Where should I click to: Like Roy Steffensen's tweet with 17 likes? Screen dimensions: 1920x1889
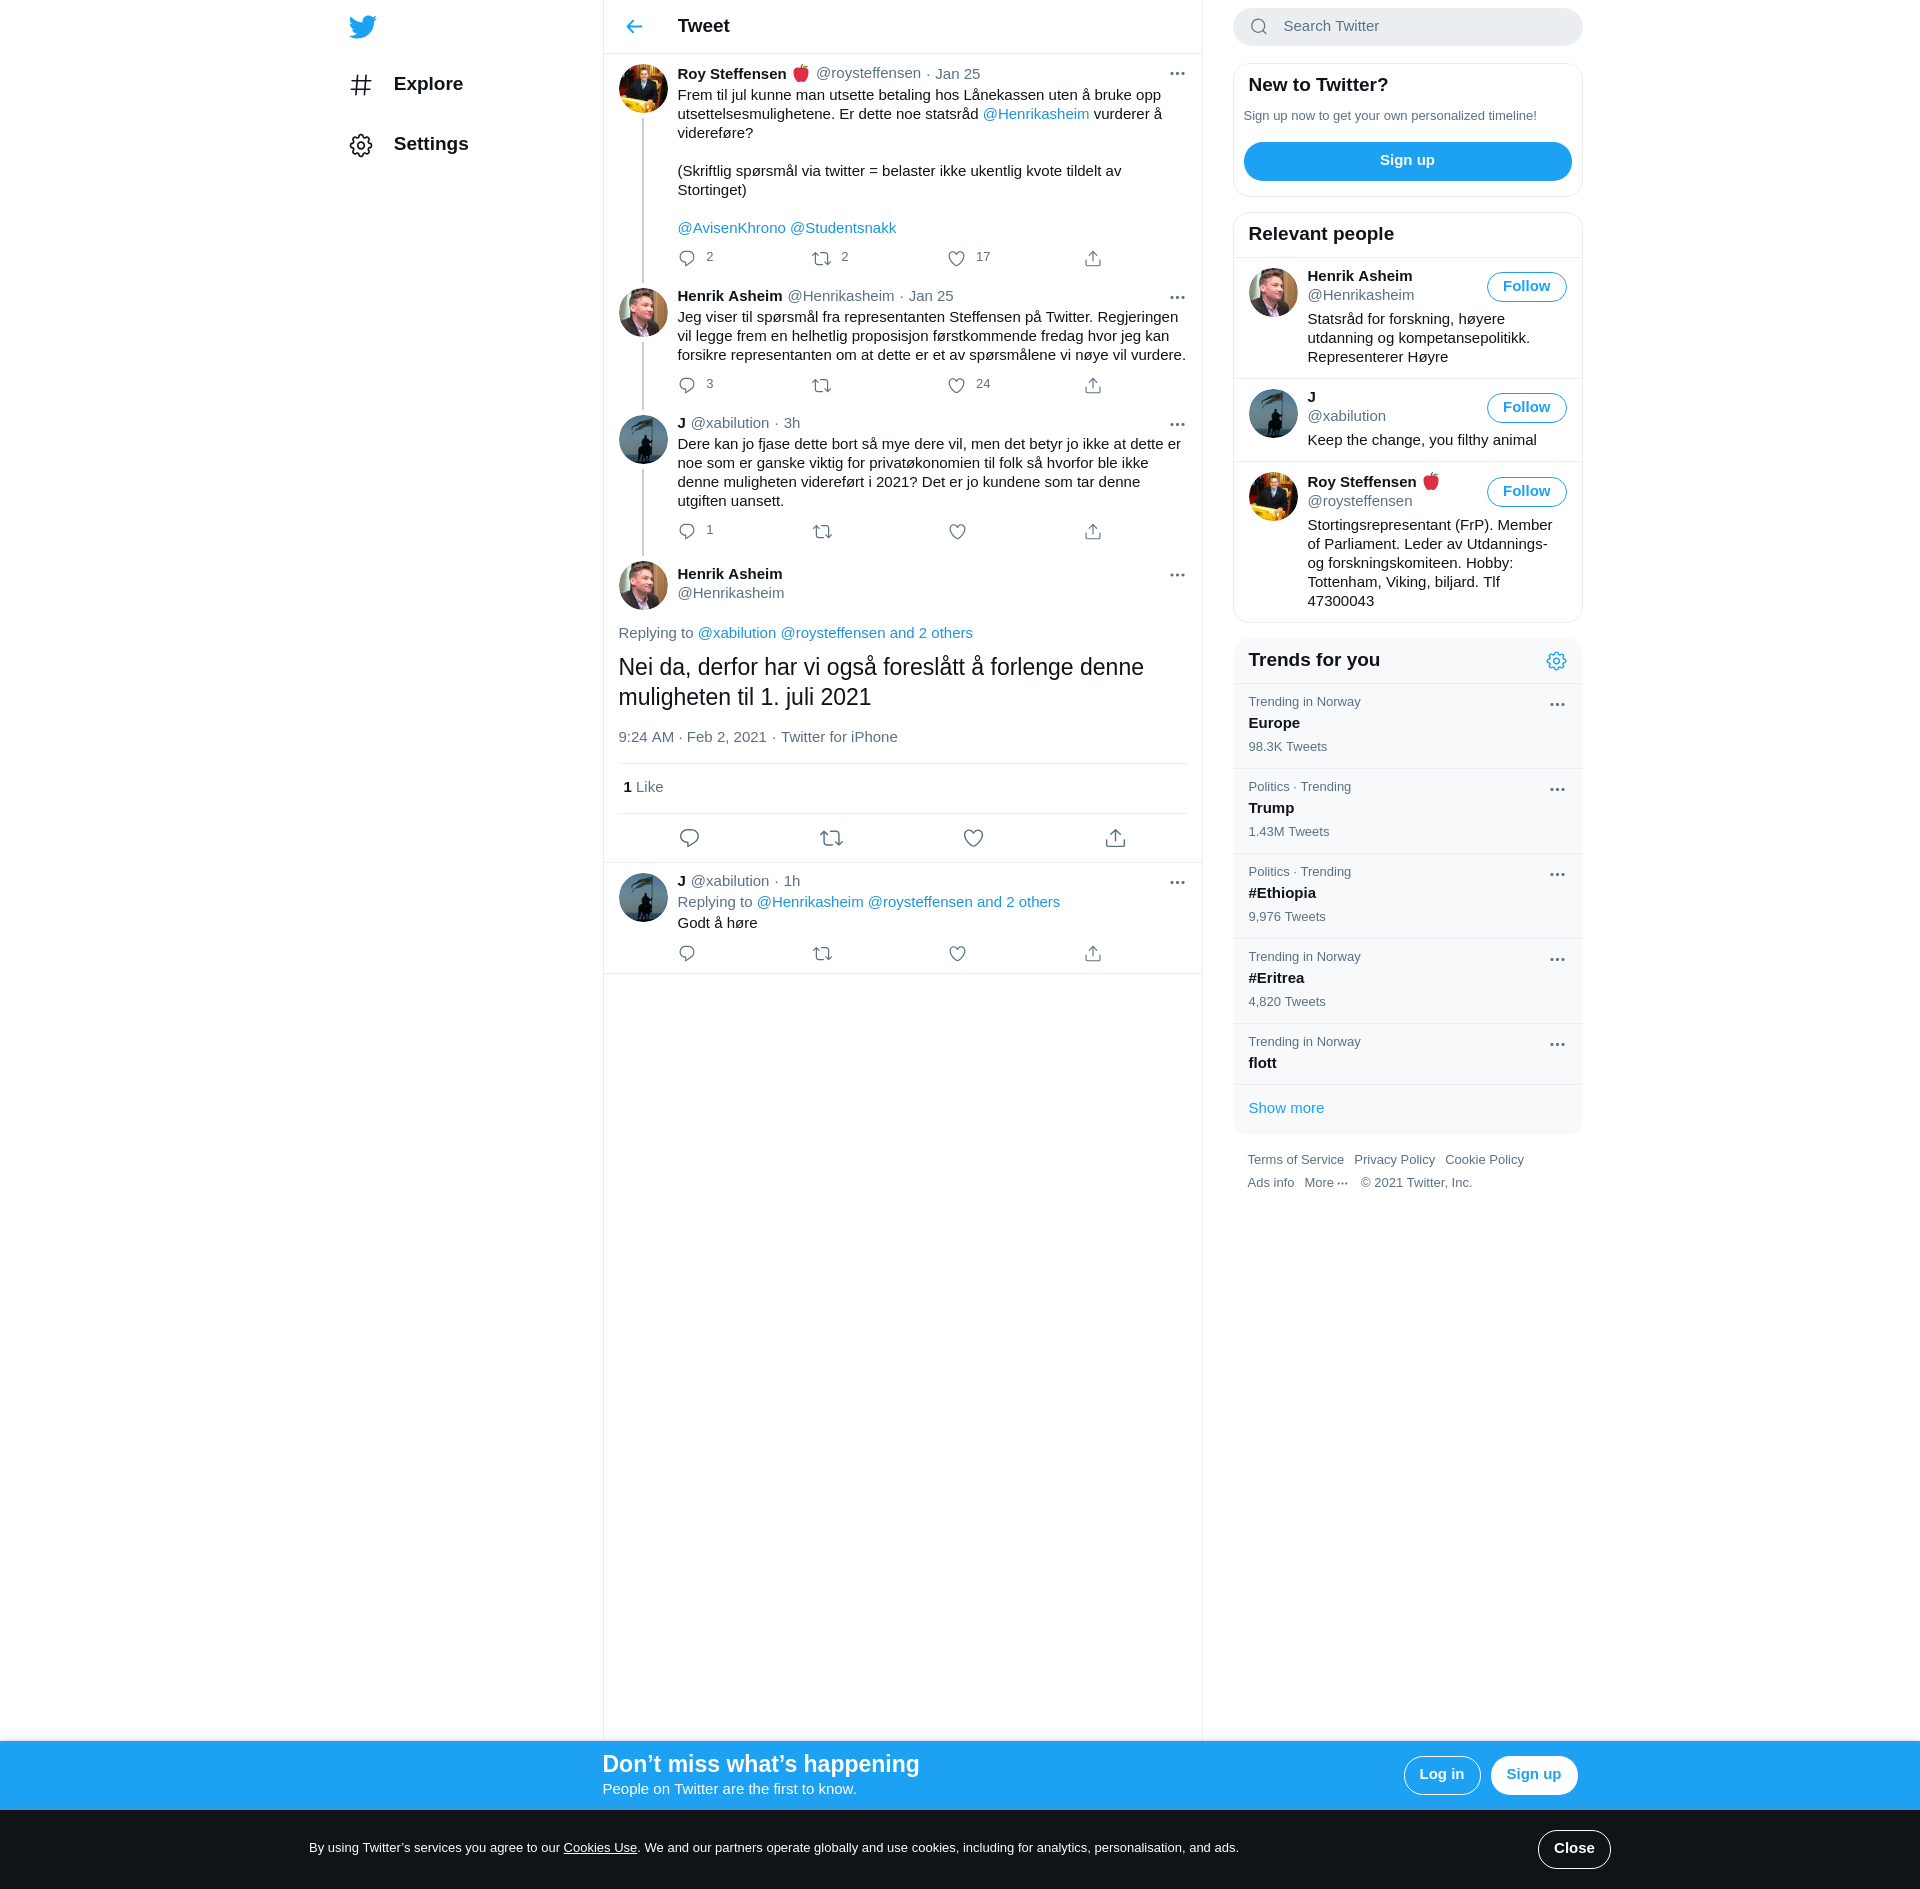pyautogui.click(x=956, y=259)
